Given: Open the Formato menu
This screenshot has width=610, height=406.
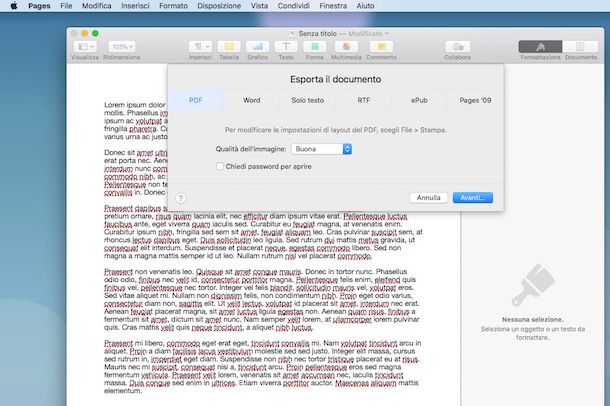Looking at the screenshot, I should [174, 6].
